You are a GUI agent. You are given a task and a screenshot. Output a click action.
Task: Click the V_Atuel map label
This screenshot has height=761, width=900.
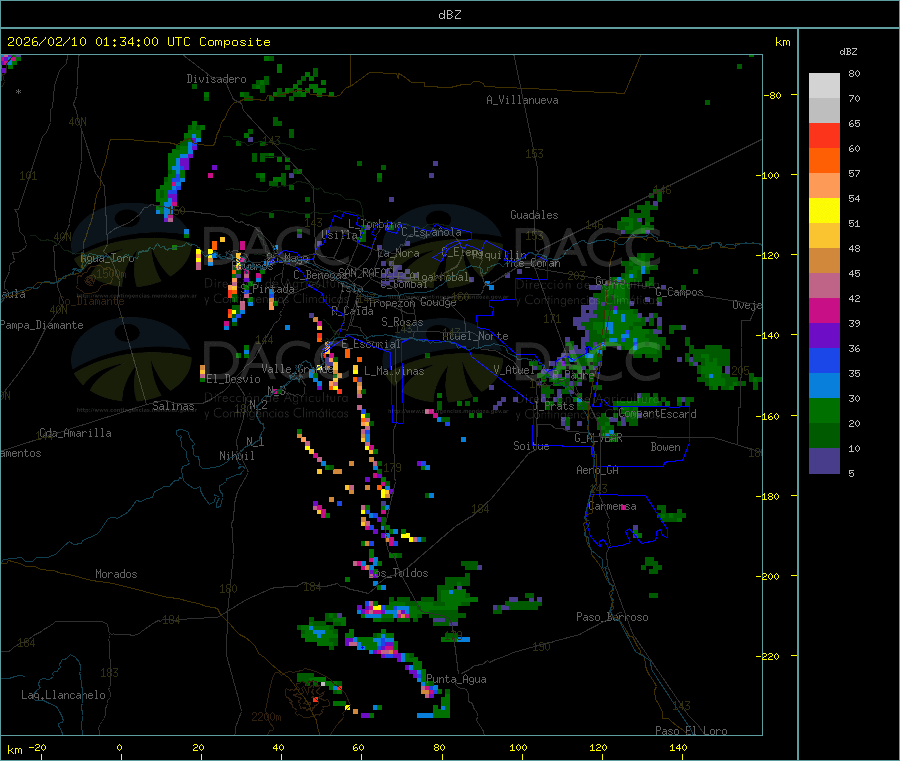[514, 370]
